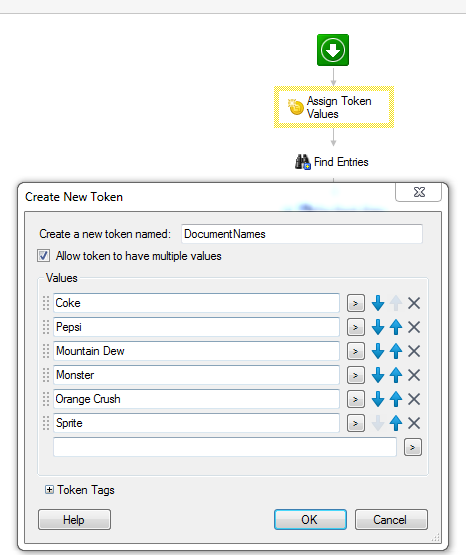Viewport: 466px width, 555px height.
Task: Click the empty new value field
Action: pos(225,447)
